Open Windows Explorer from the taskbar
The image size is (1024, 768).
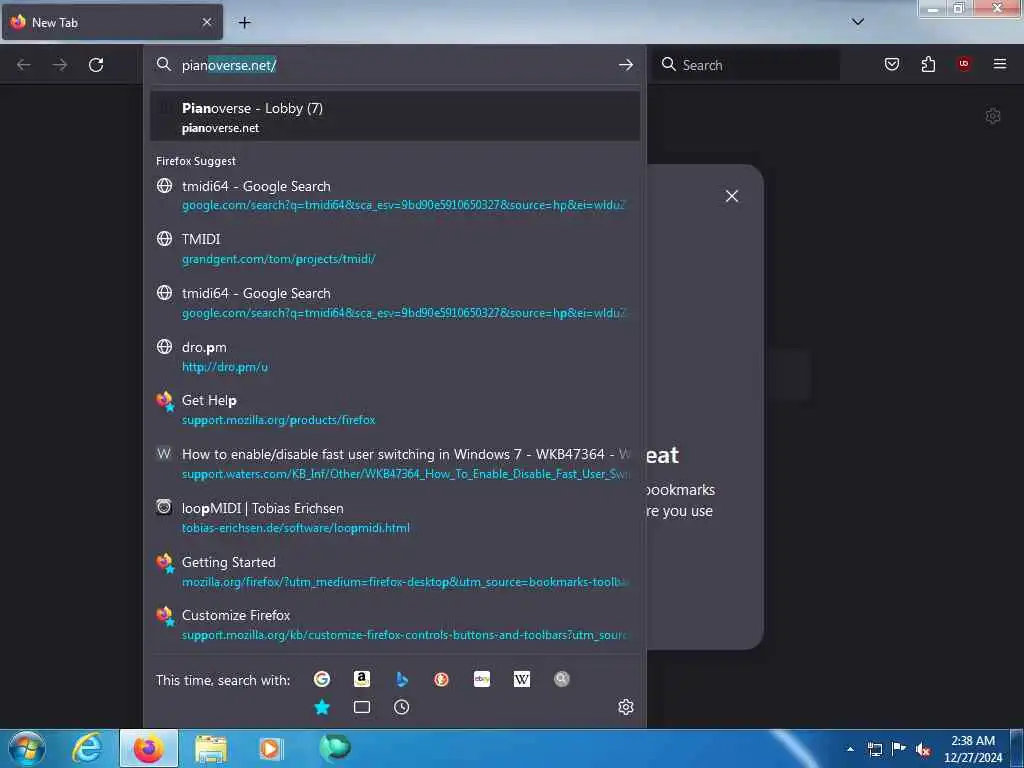coord(210,748)
